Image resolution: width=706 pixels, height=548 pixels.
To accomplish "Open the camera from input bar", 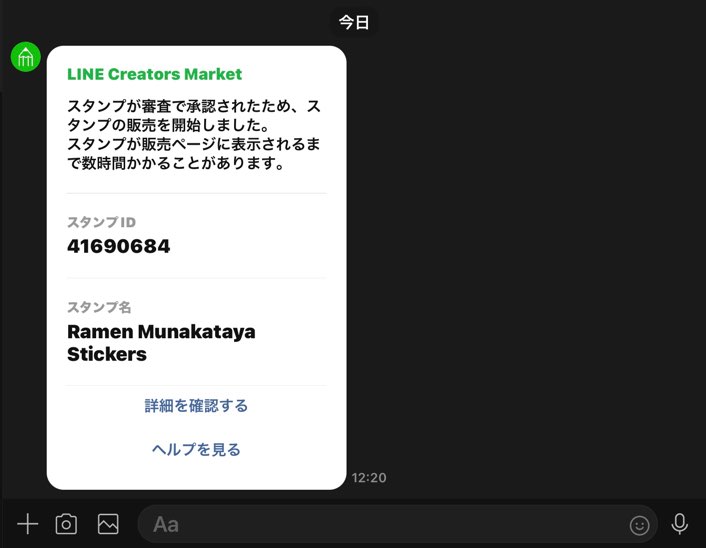I will tap(66, 524).
